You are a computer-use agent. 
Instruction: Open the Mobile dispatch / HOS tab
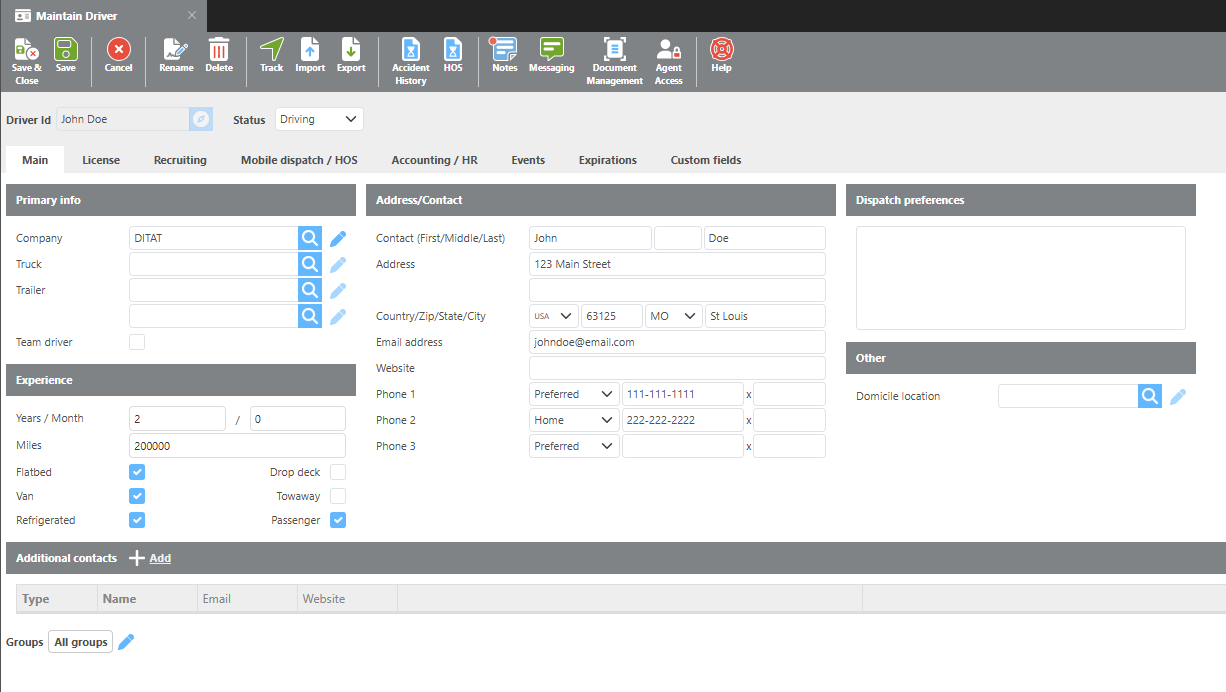point(299,160)
